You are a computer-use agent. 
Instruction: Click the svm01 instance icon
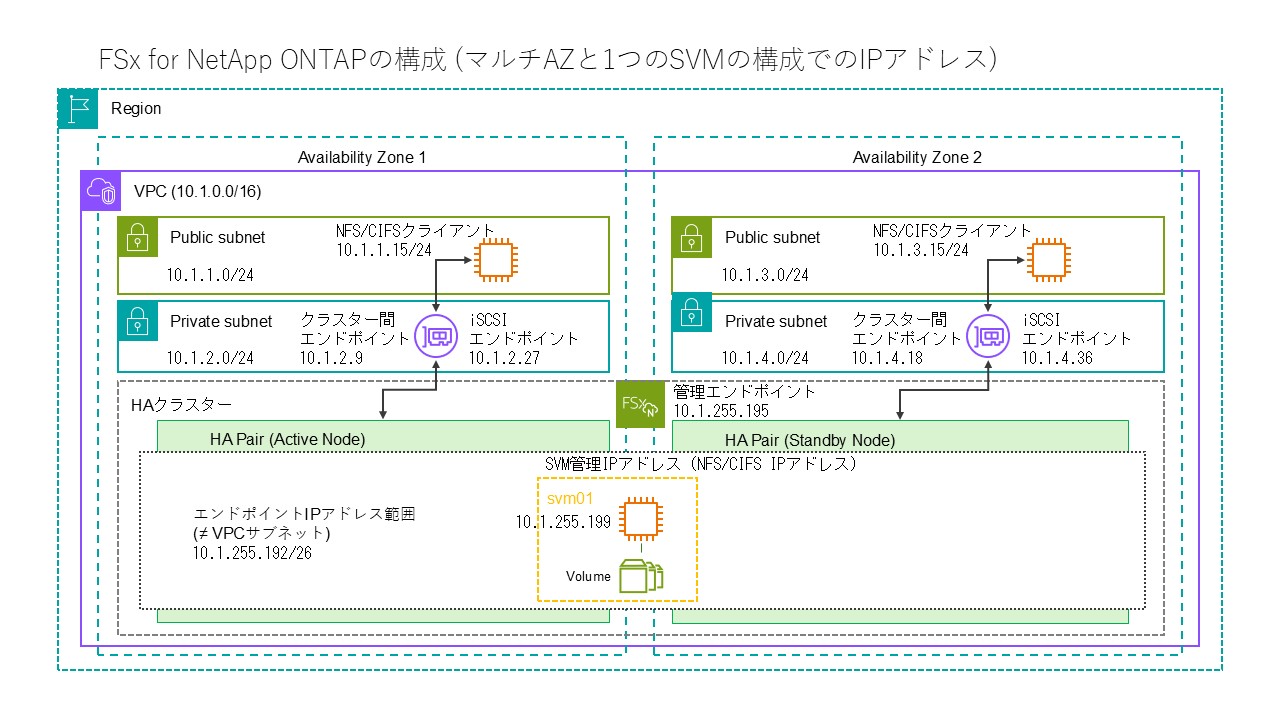(x=639, y=519)
